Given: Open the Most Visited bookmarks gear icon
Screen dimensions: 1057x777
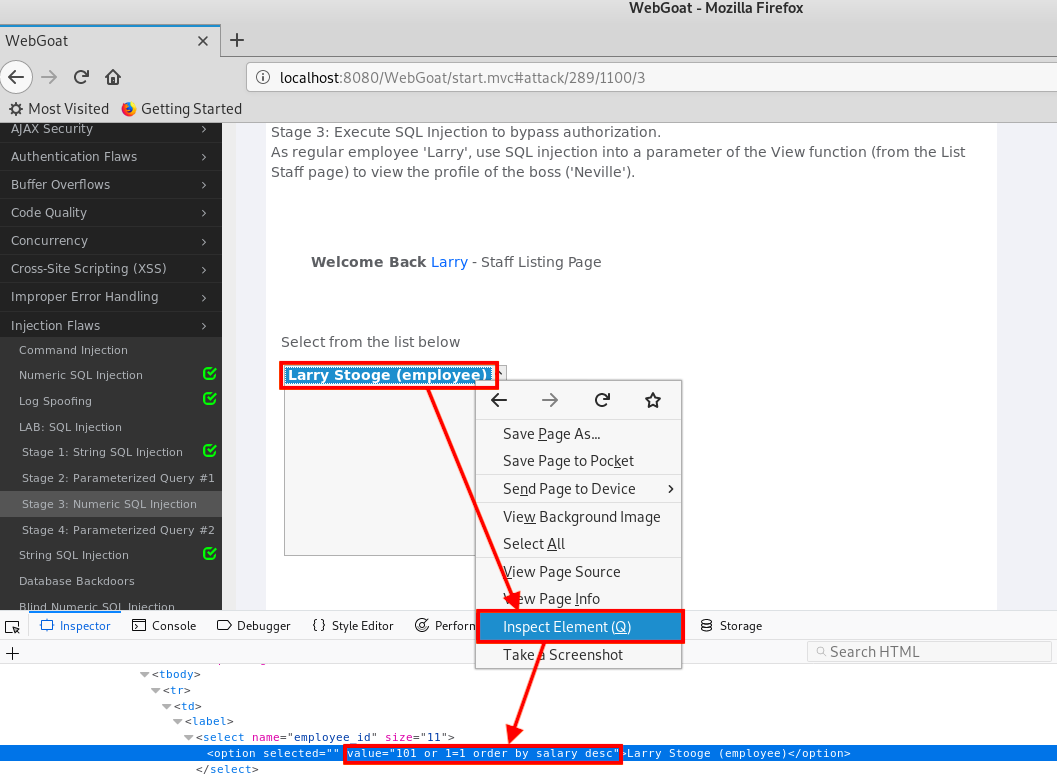Looking at the screenshot, I should 16,109.
